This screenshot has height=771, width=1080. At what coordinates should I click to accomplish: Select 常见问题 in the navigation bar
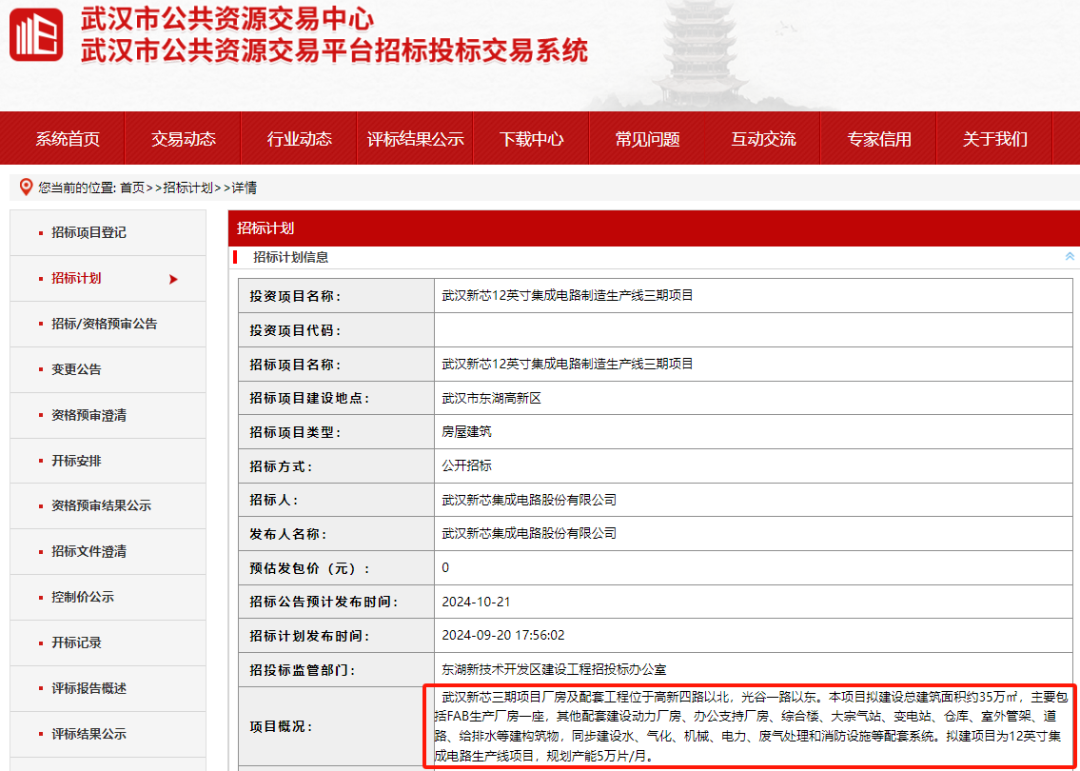coord(647,139)
